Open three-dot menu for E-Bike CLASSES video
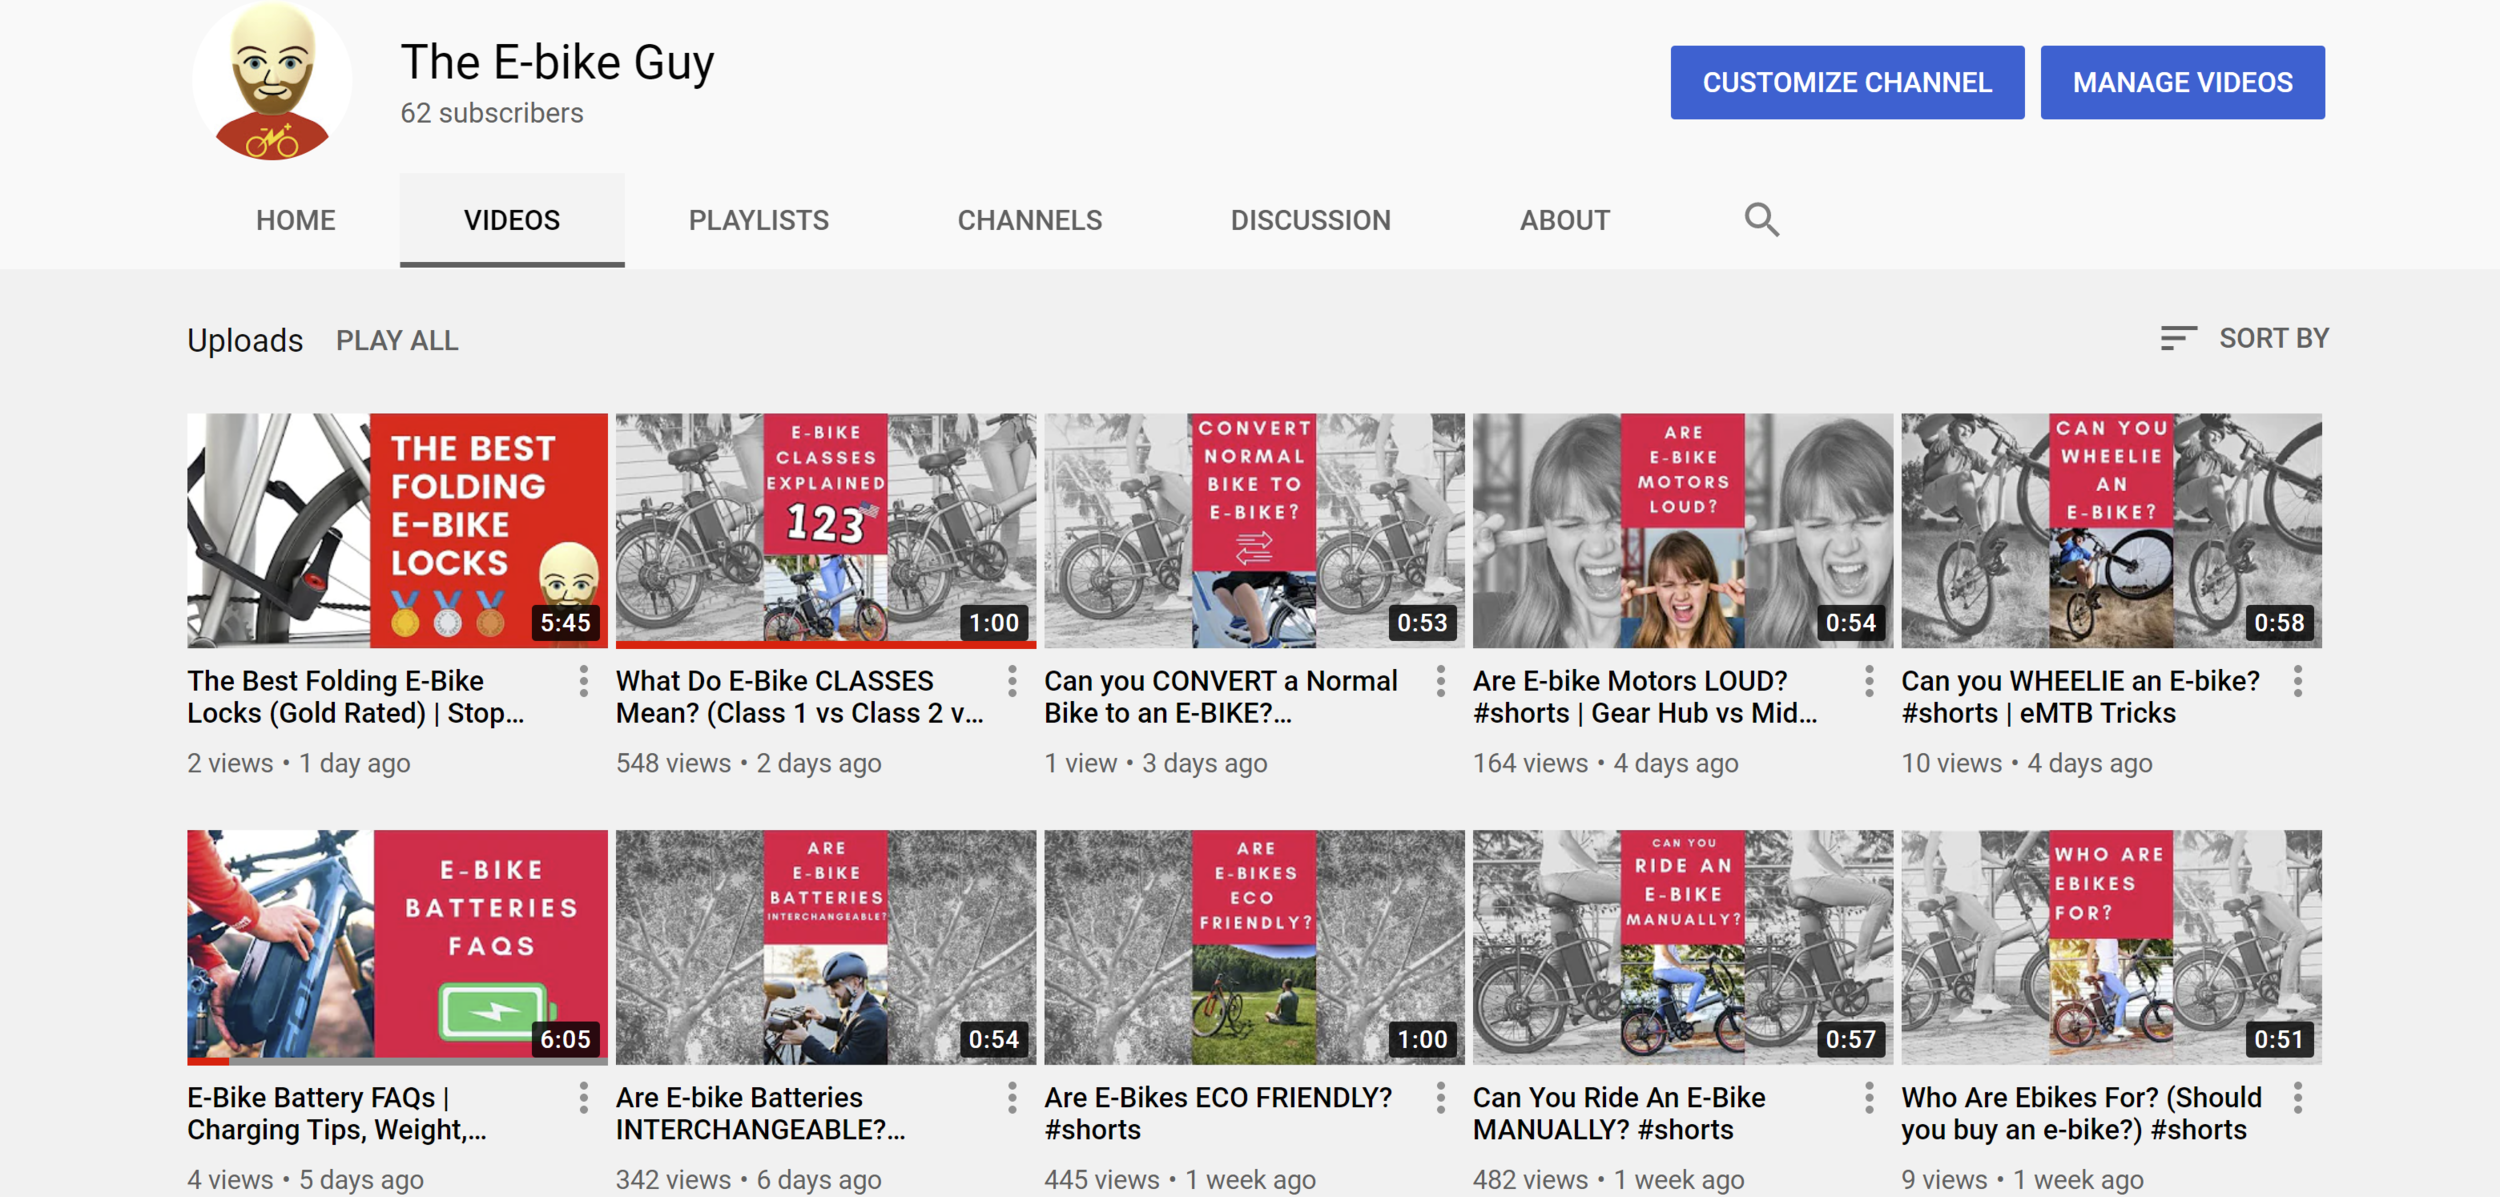This screenshot has height=1197, width=2500. click(1012, 682)
